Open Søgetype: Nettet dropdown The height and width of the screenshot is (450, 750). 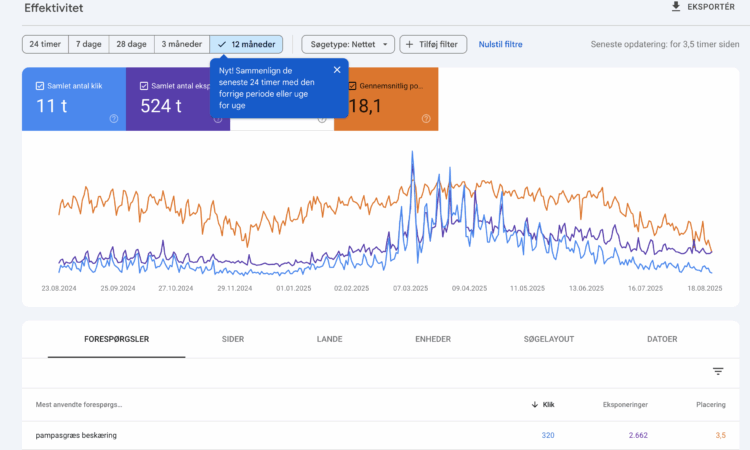[347, 44]
